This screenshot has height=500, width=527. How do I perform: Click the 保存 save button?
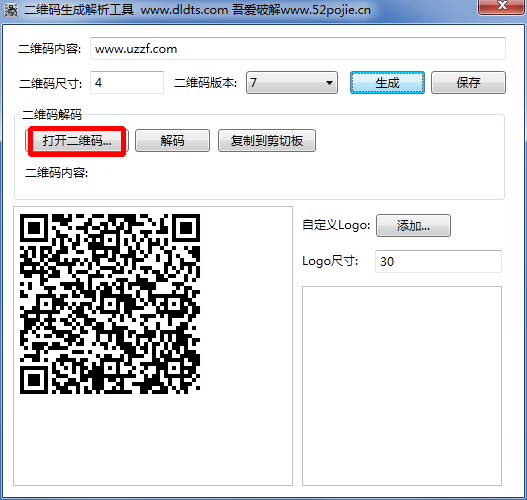point(468,82)
